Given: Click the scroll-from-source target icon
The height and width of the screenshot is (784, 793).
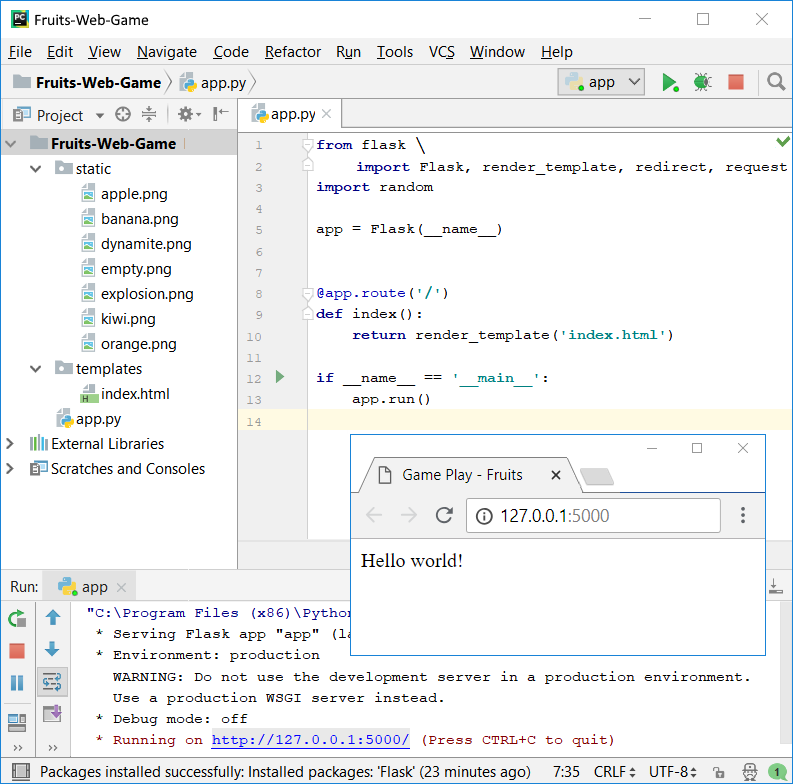Looking at the screenshot, I should (123, 115).
